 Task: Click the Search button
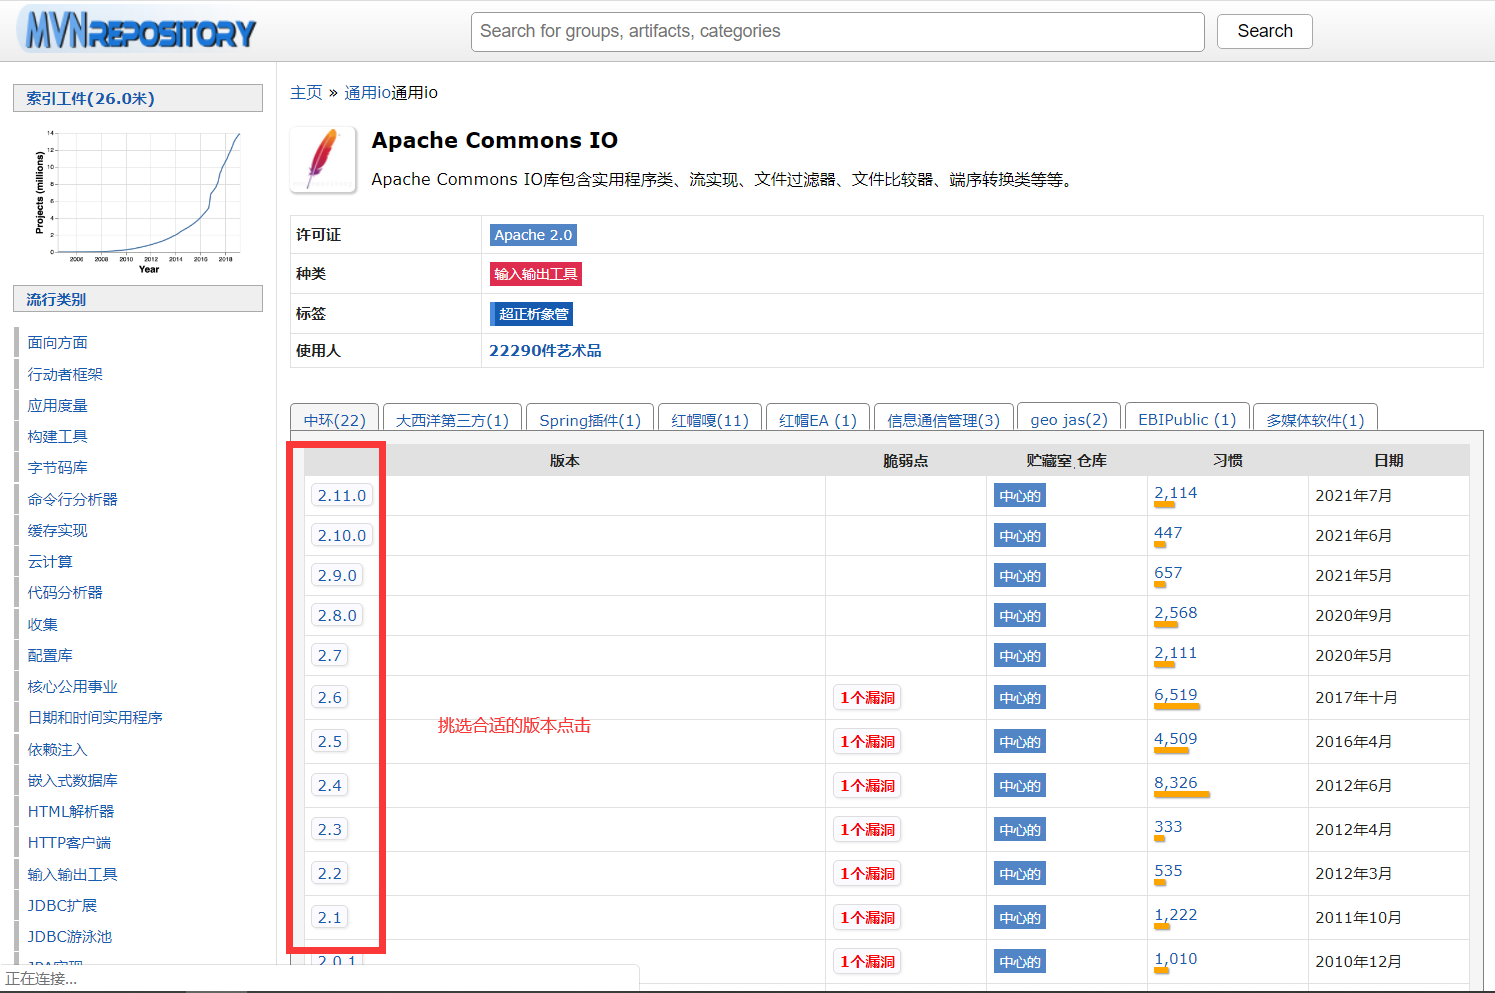1264,31
